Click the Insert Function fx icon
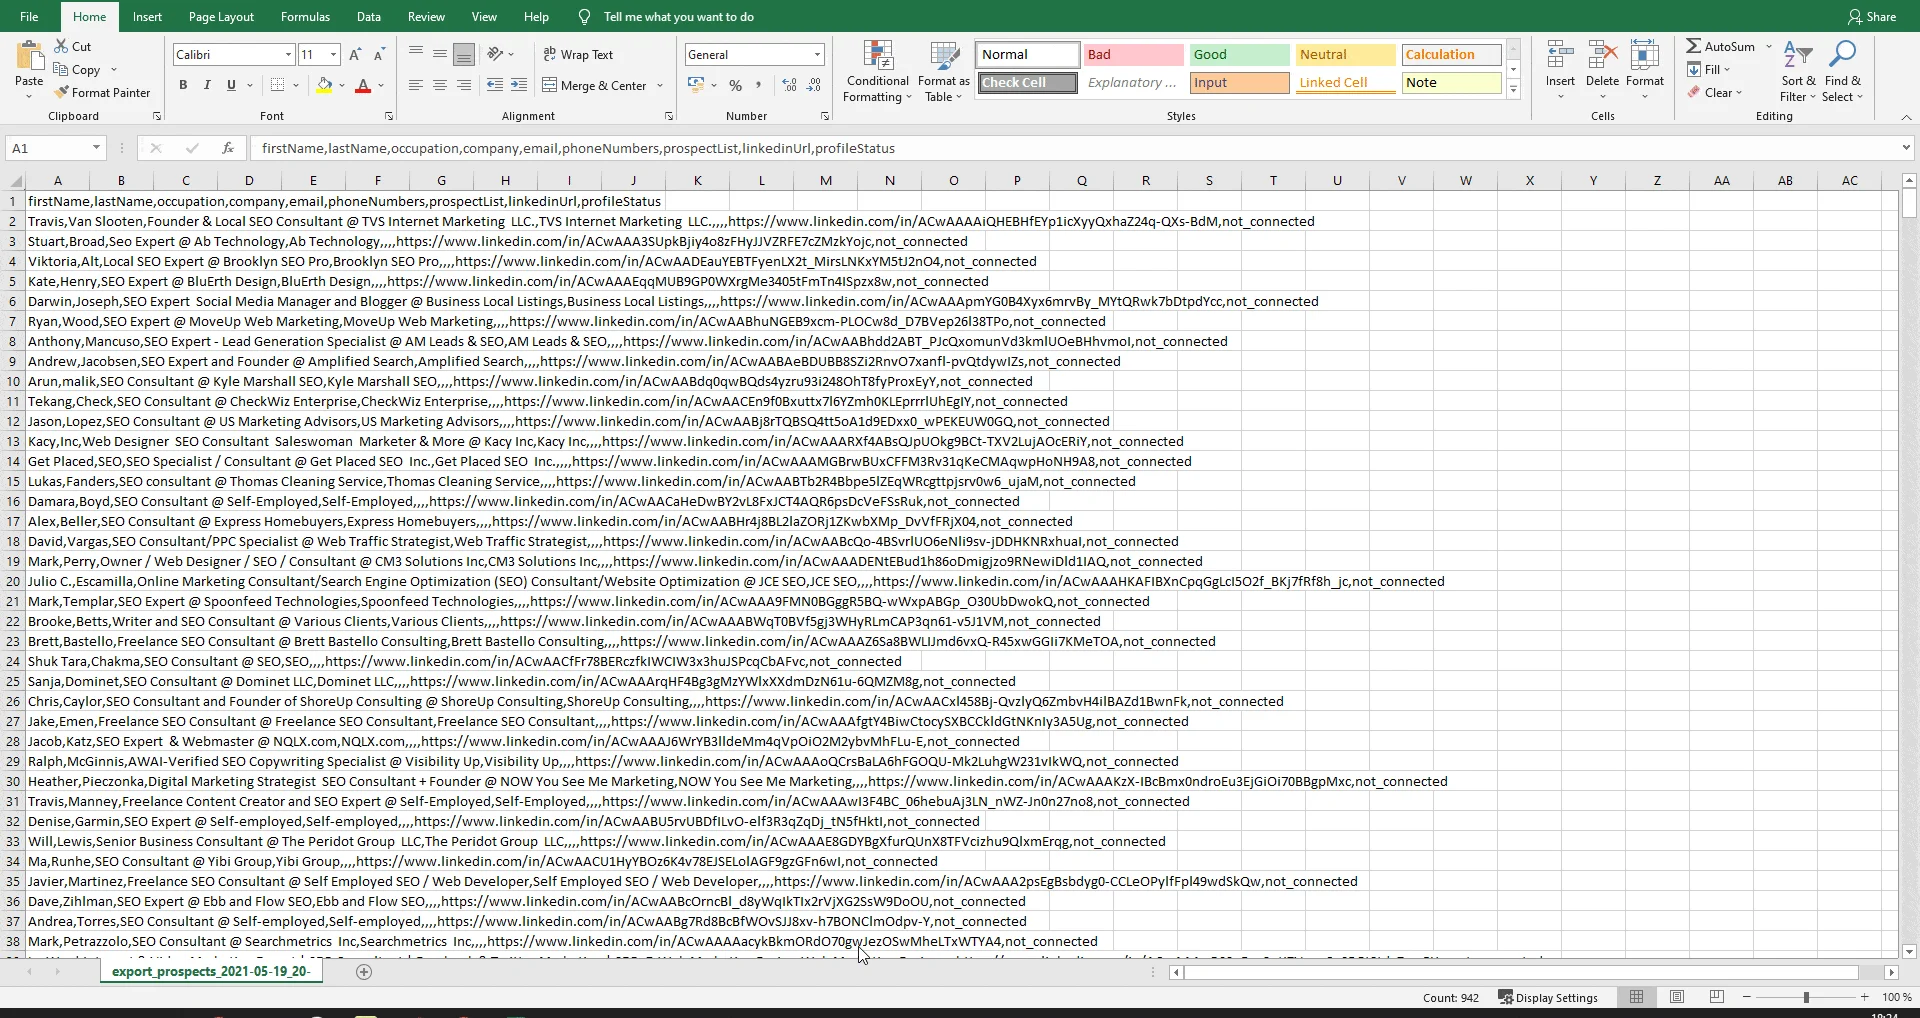Viewport: 1920px width, 1018px height. pos(228,148)
